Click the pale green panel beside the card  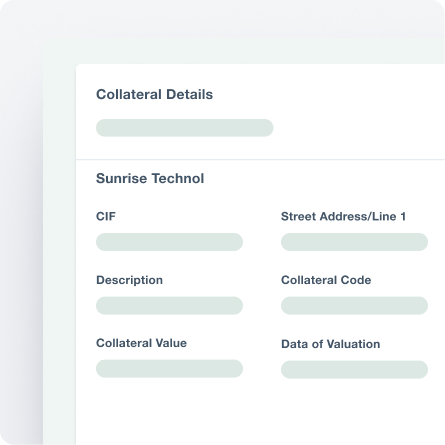click(59, 233)
